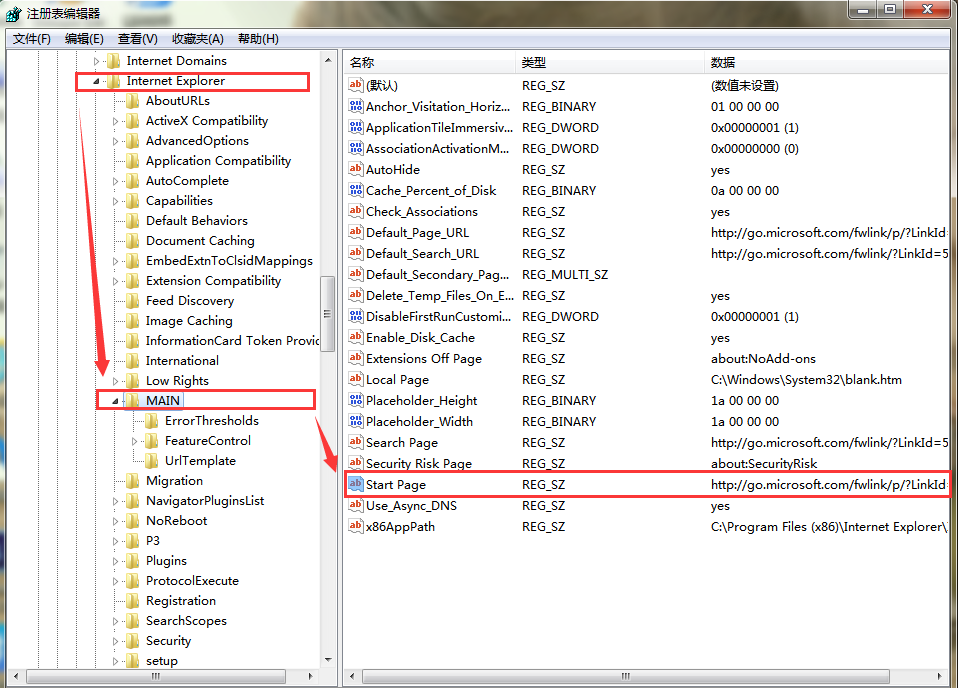
Task: Click the values pane scroll right arrow
Action: pyautogui.click(x=939, y=676)
